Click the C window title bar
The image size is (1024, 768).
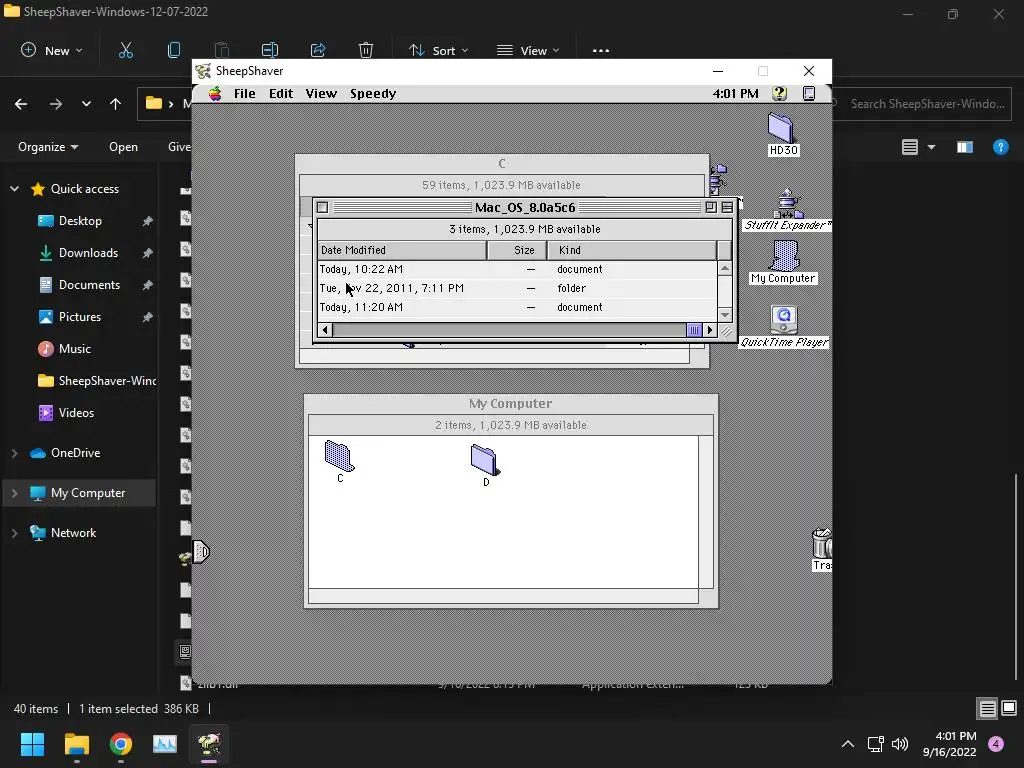pyautogui.click(x=502, y=163)
